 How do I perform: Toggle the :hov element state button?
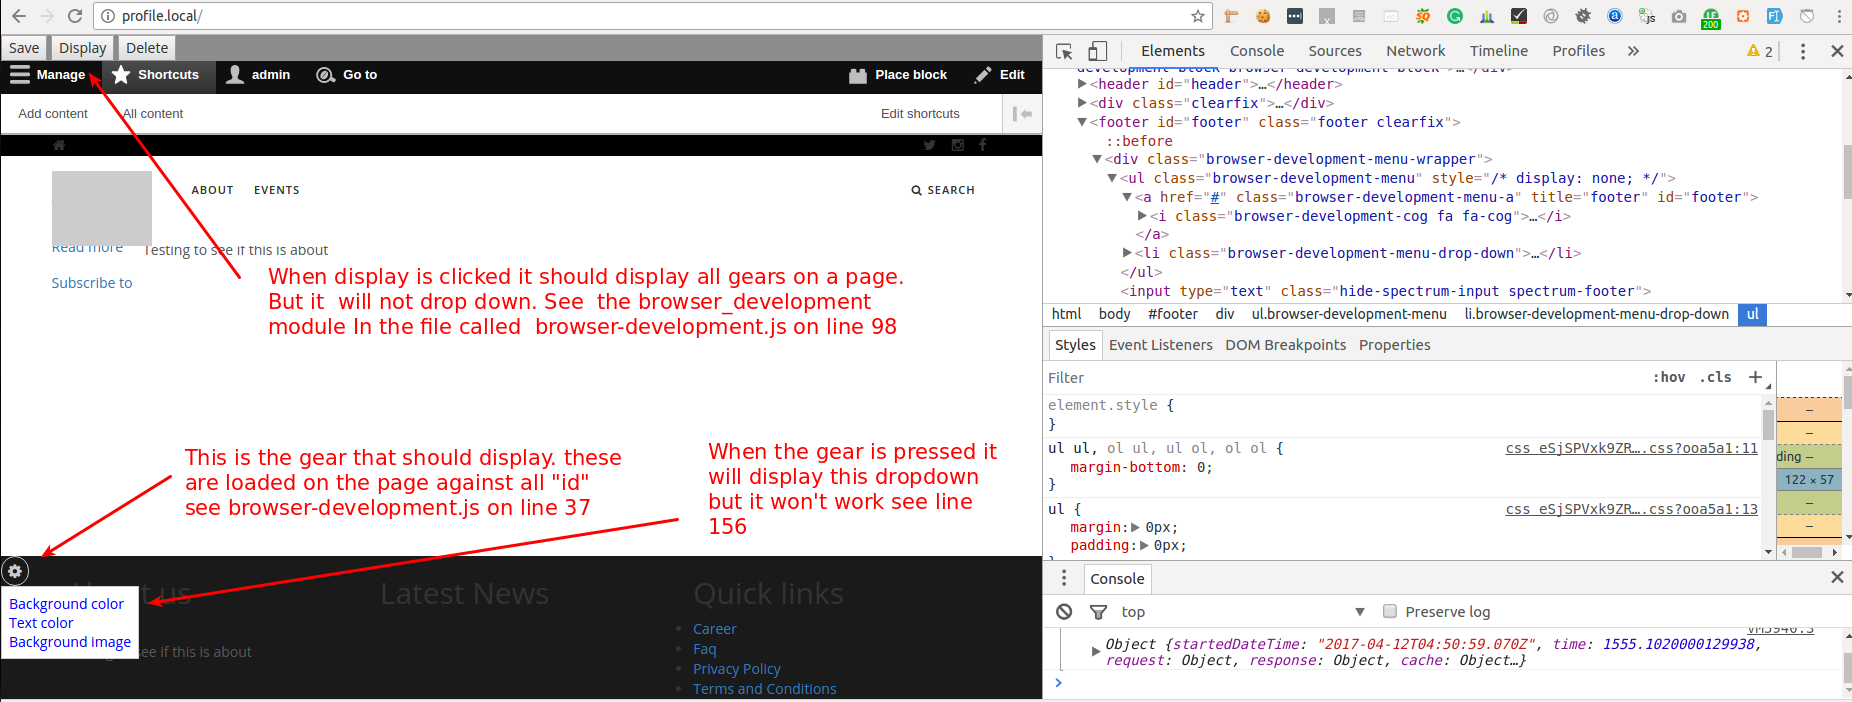click(1668, 377)
